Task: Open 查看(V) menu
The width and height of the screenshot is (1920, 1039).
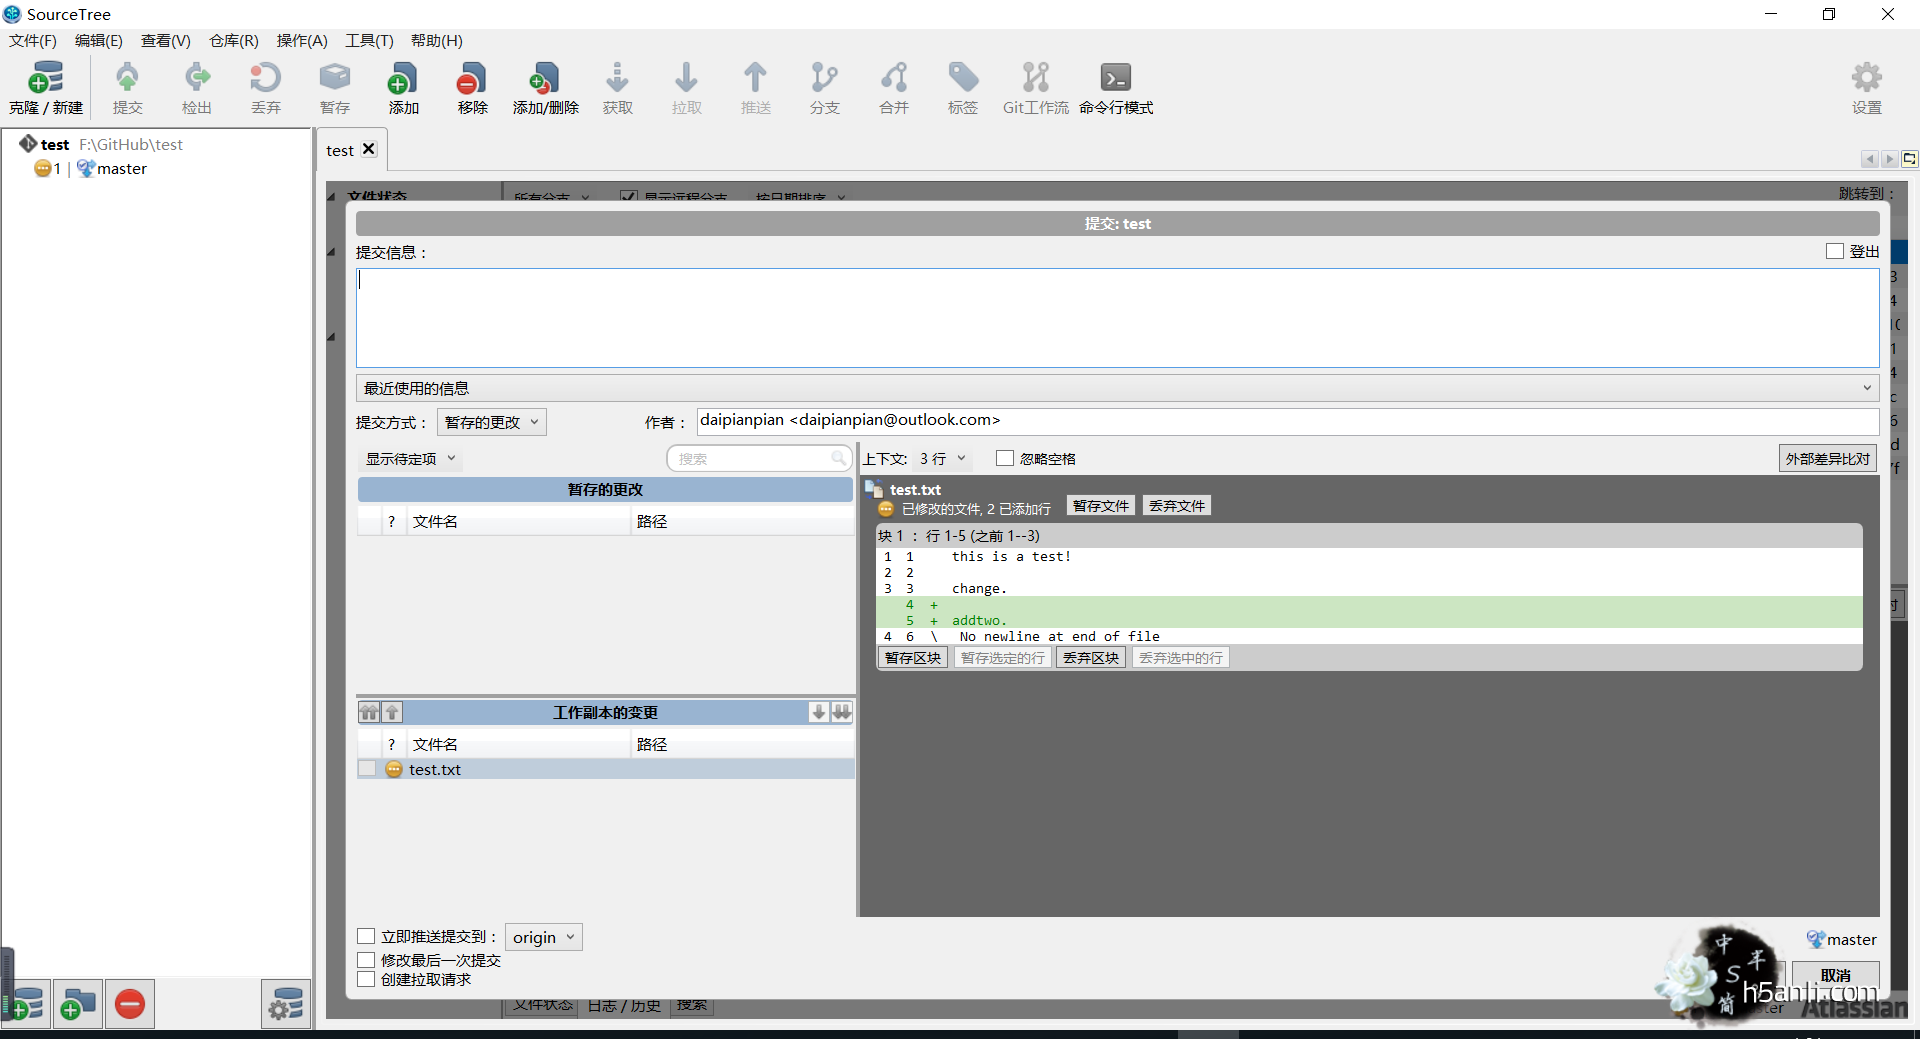Action: click(166, 40)
